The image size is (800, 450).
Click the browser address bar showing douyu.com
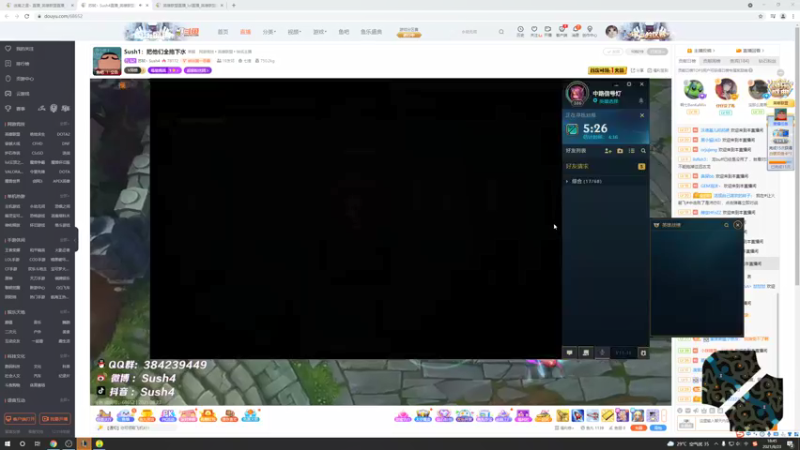(393, 16)
